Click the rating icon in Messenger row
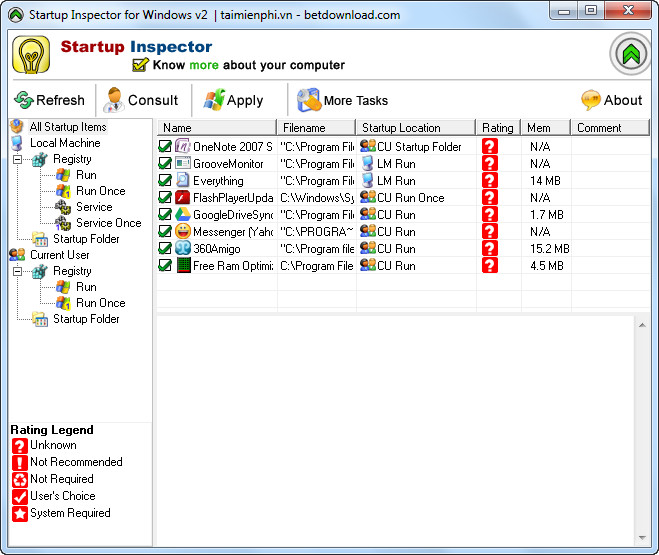 (x=490, y=231)
